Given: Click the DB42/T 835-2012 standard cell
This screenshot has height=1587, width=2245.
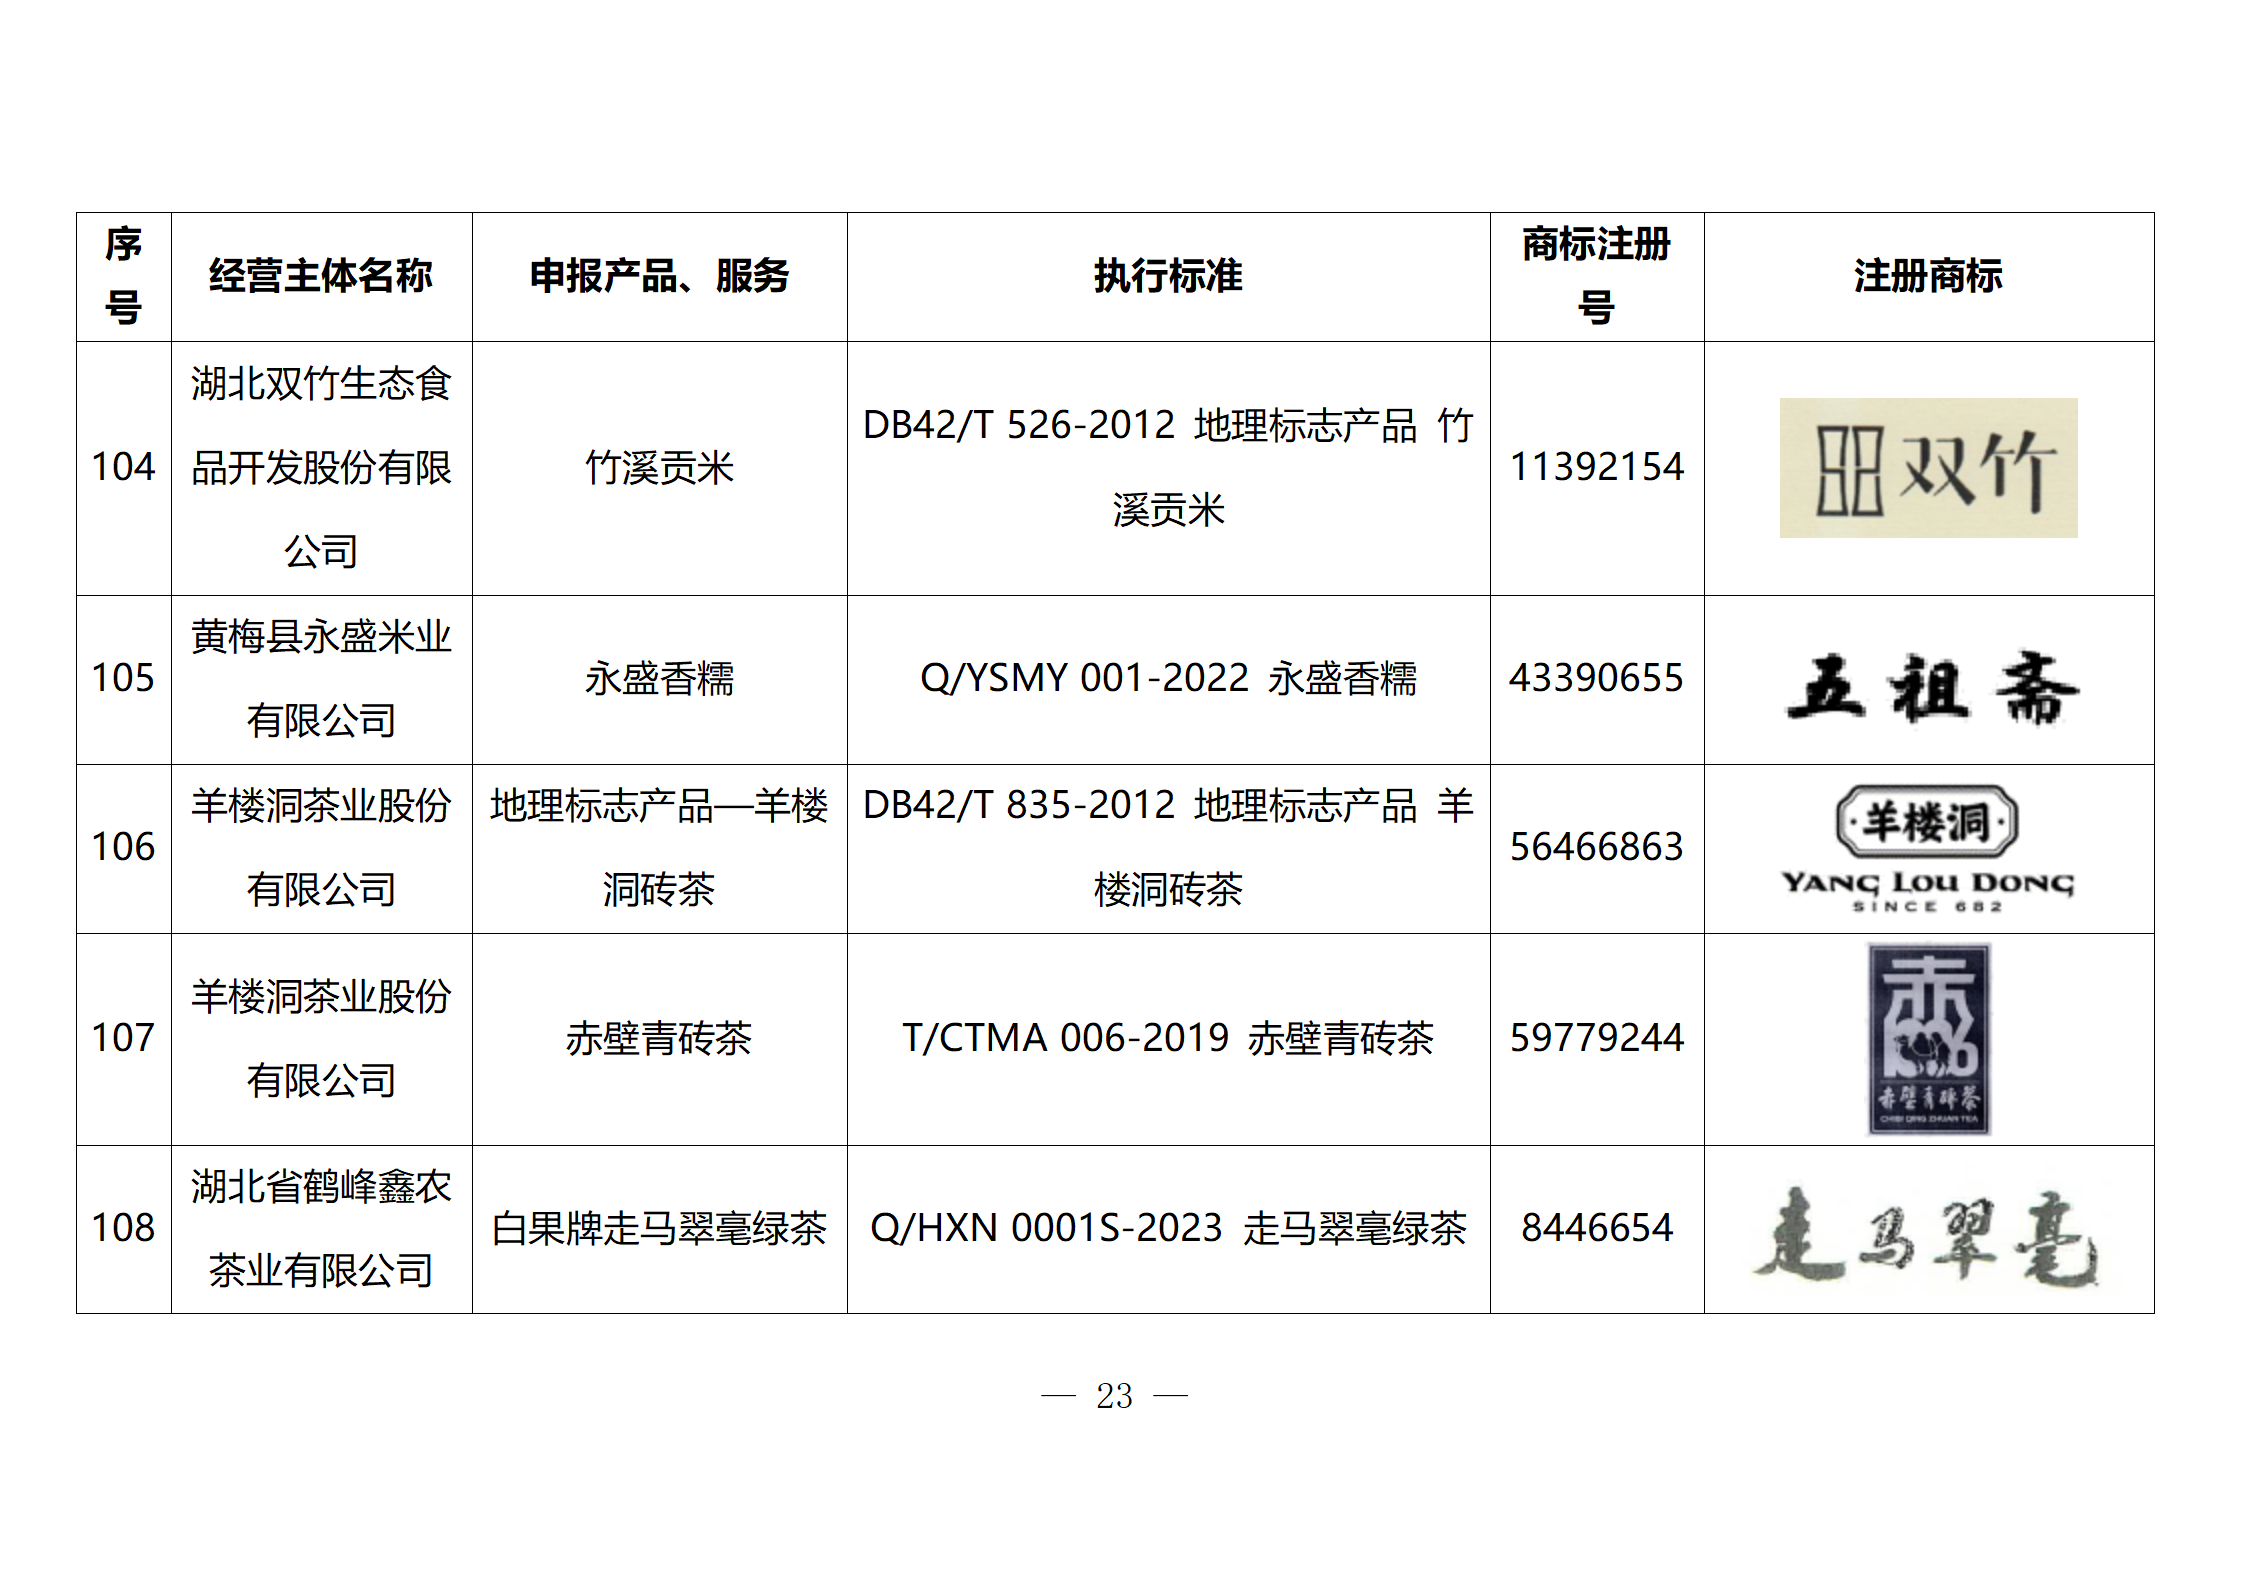Looking at the screenshot, I should click(1168, 848).
